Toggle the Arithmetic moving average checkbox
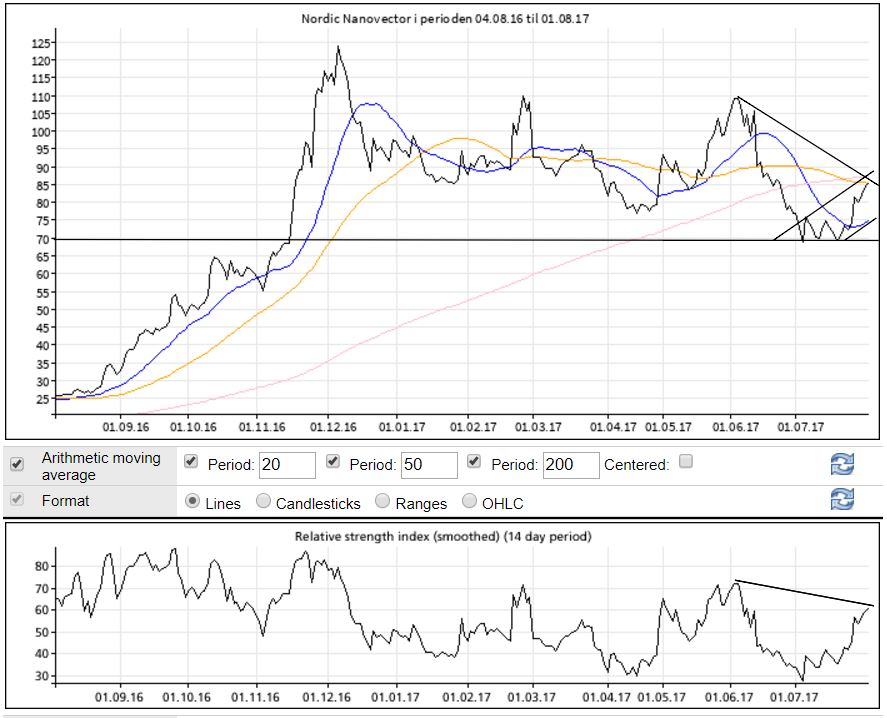The image size is (887, 718). 17,465
